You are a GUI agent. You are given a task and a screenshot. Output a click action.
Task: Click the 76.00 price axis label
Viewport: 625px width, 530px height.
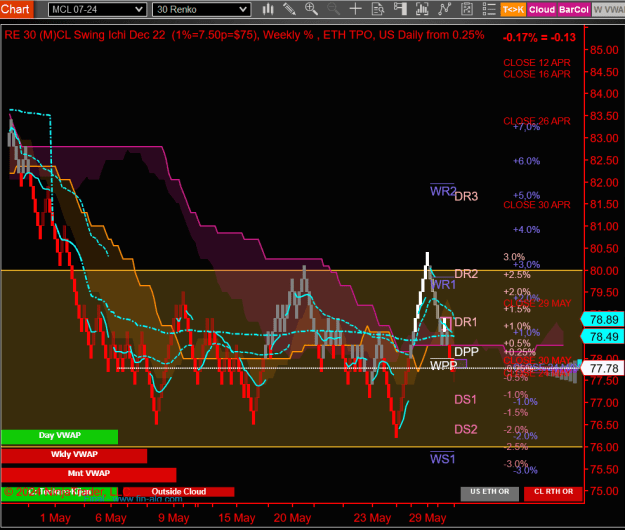pyautogui.click(x=604, y=447)
